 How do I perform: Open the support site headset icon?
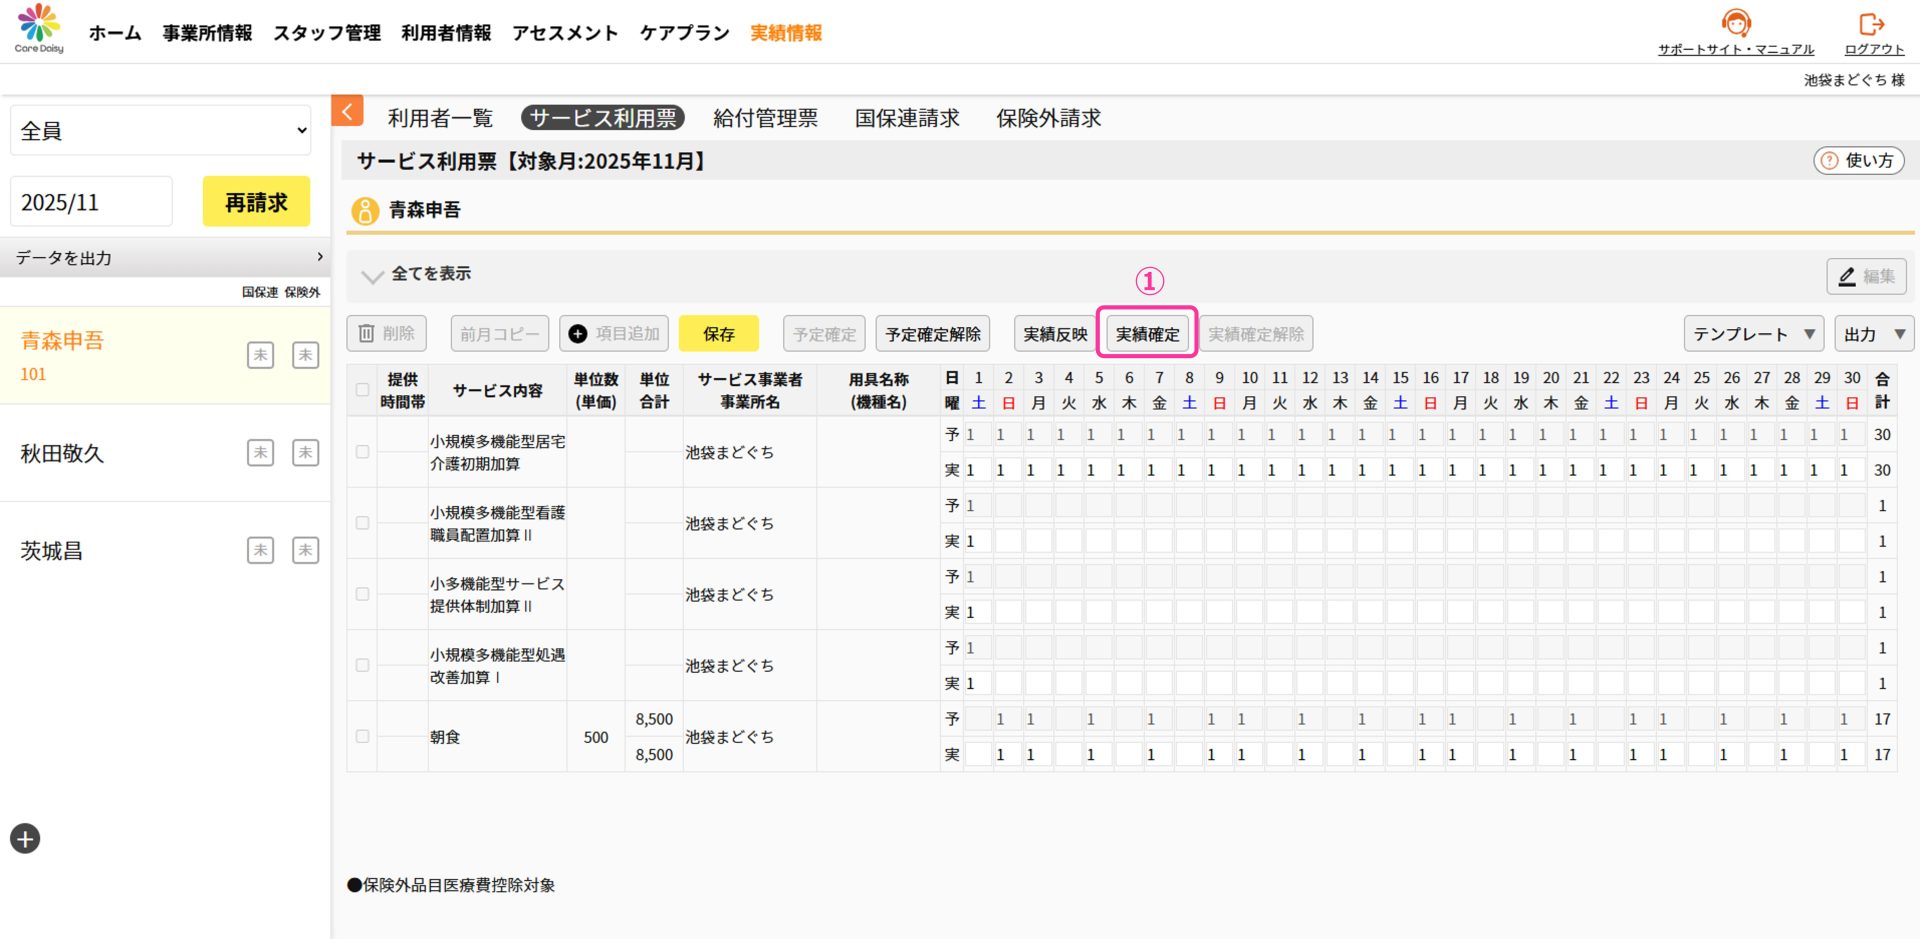tap(1735, 23)
